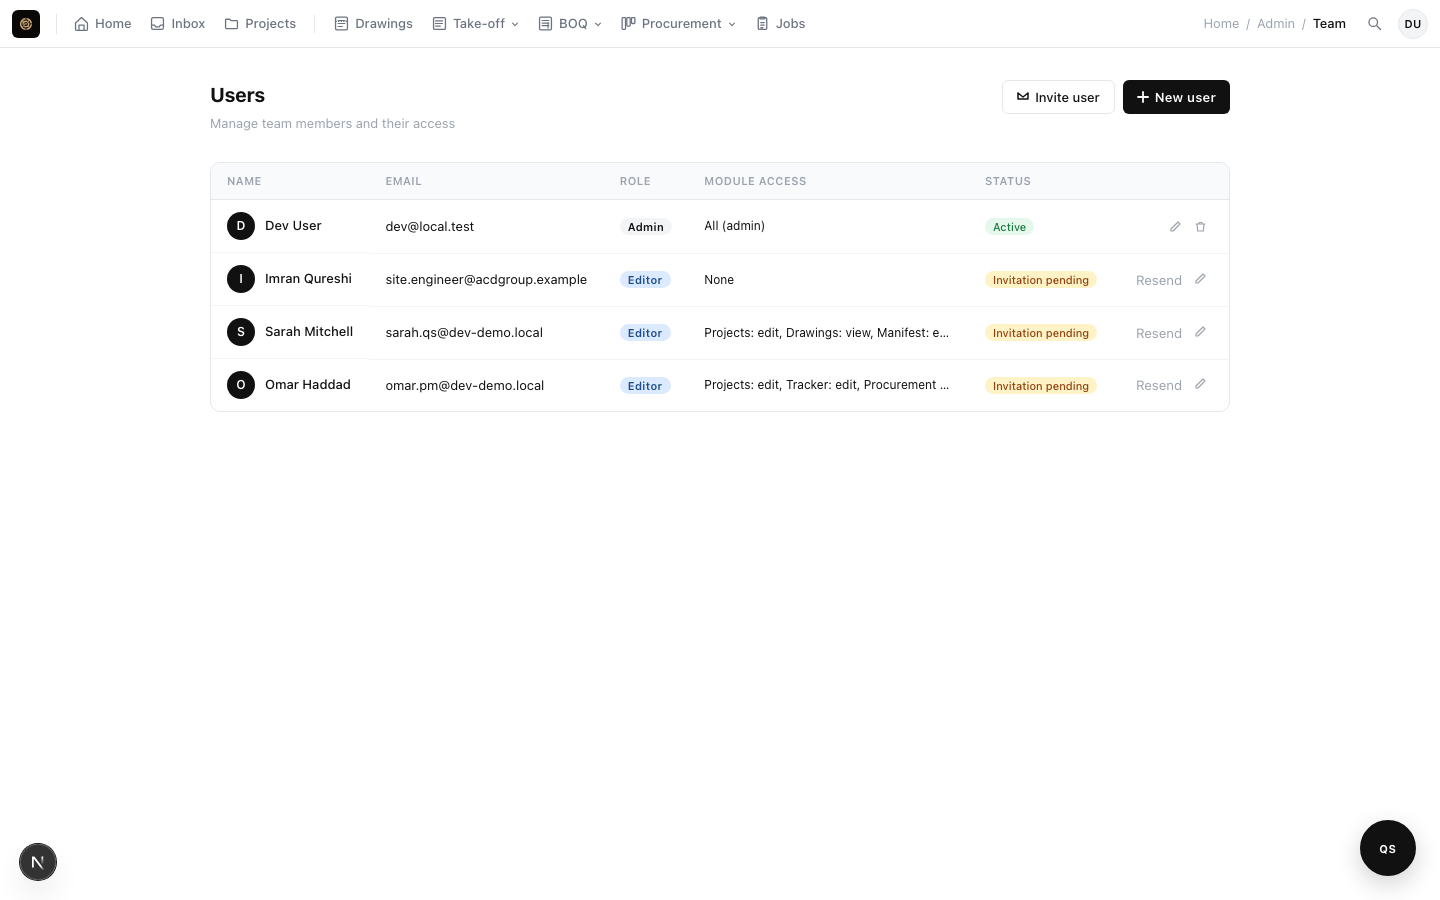Expand the Procurement dropdown menu
Viewport: 1440px width, 900px height.
pos(678,24)
